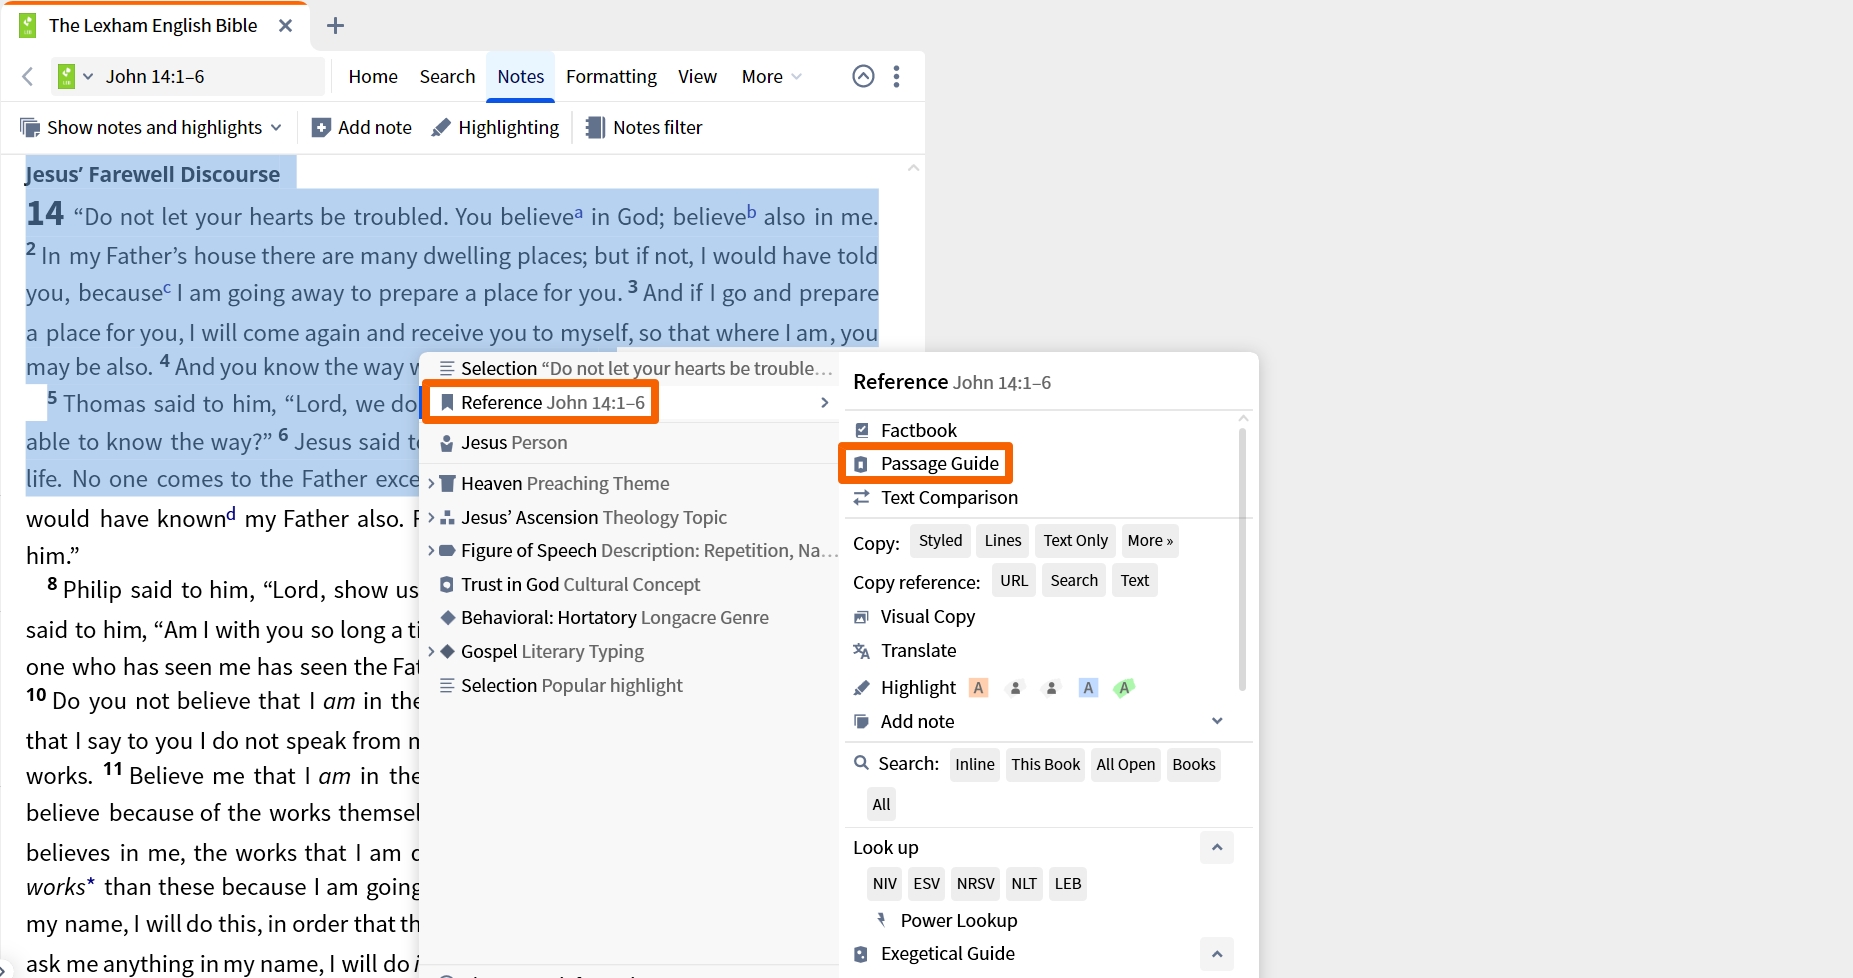Open Text Comparison tool
Screen dimensions: 1853x978
click(x=935, y=498)
